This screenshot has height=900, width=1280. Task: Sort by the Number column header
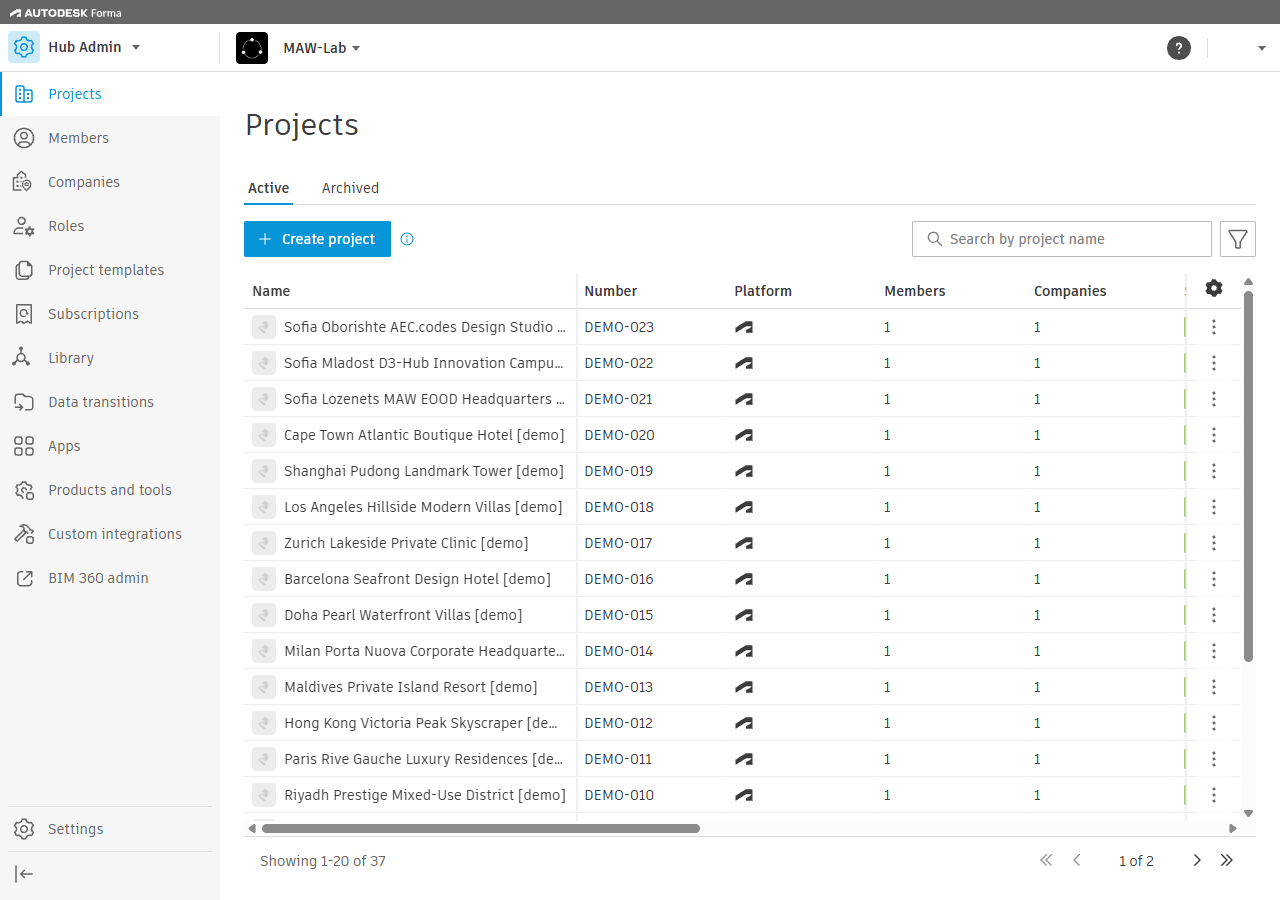click(x=610, y=291)
